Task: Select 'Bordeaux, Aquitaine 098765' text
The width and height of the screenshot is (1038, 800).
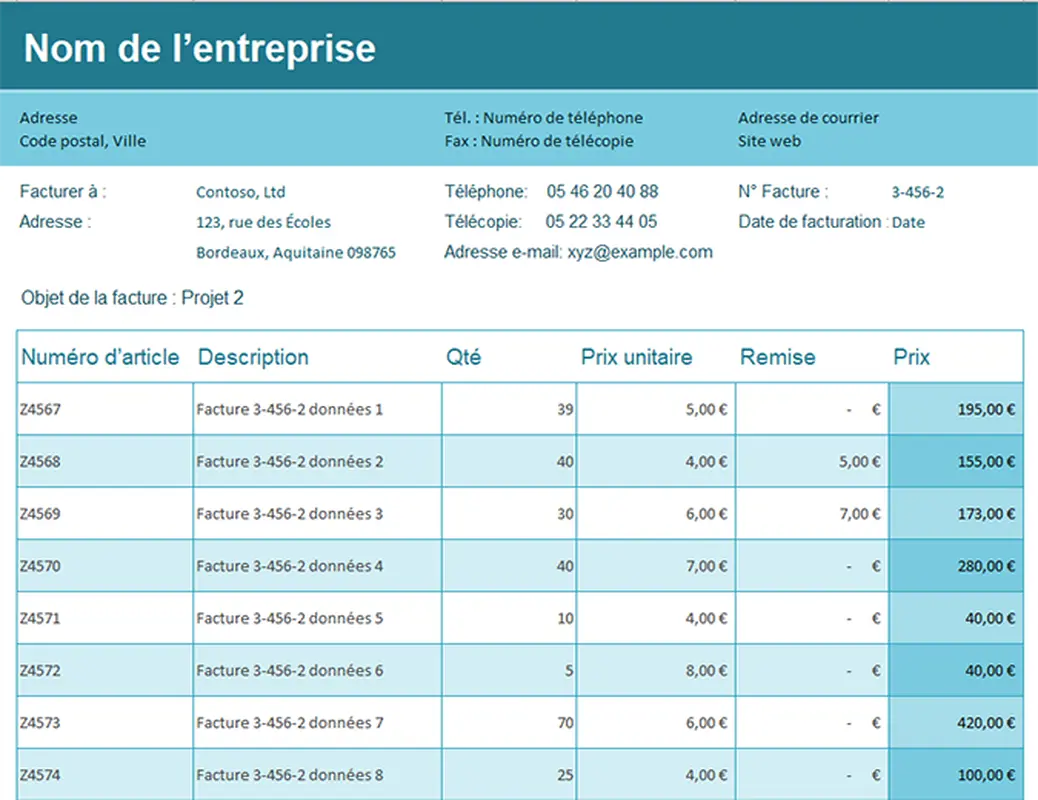Action: [296, 252]
